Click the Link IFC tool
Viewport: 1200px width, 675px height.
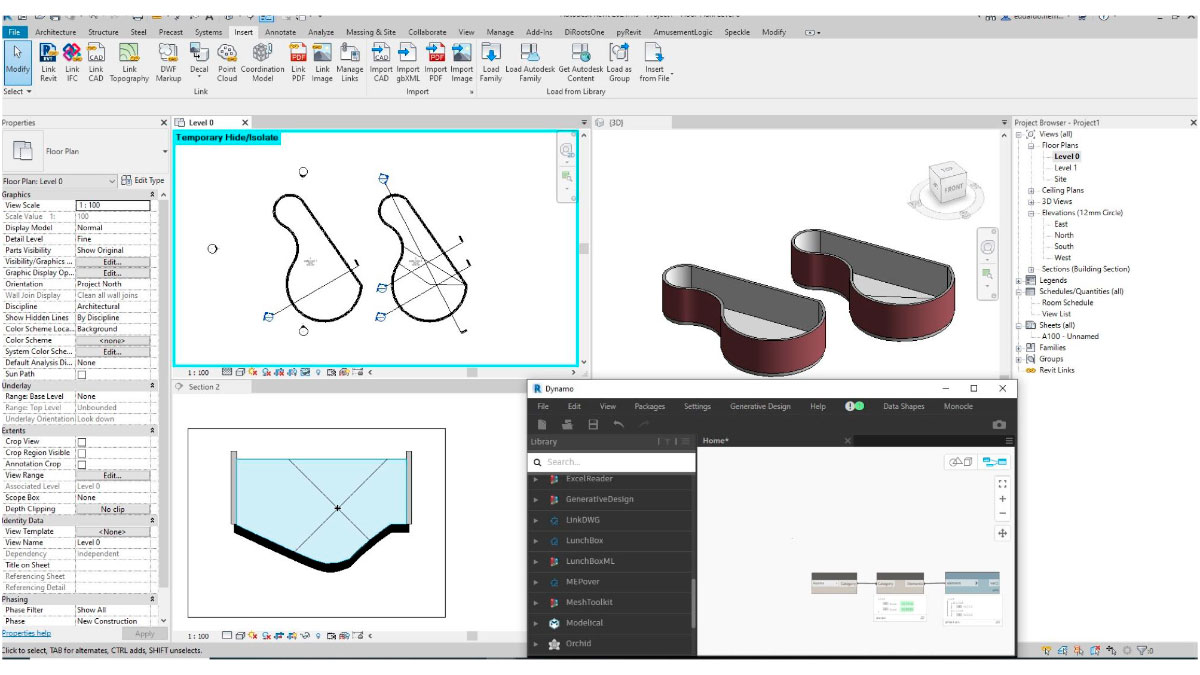tap(72, 61)
